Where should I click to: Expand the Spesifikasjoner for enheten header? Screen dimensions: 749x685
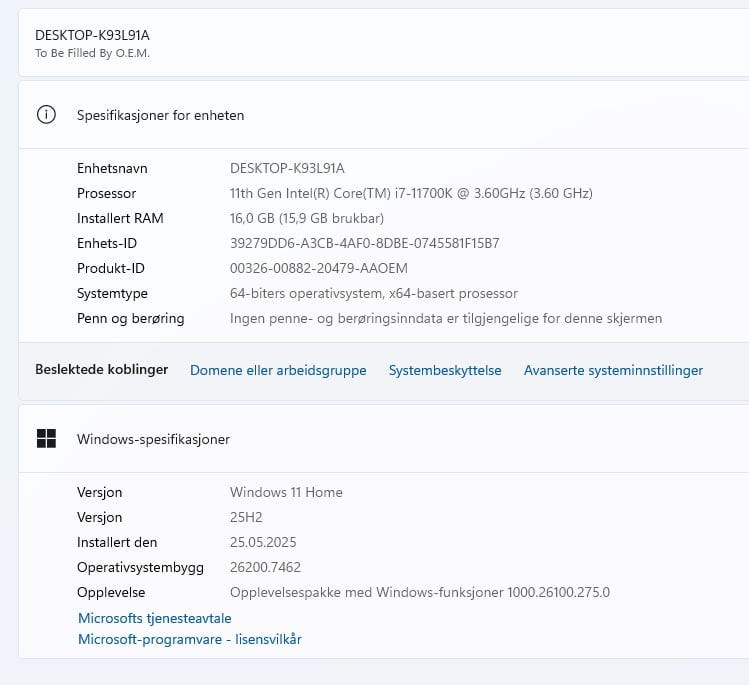[384, 115]
